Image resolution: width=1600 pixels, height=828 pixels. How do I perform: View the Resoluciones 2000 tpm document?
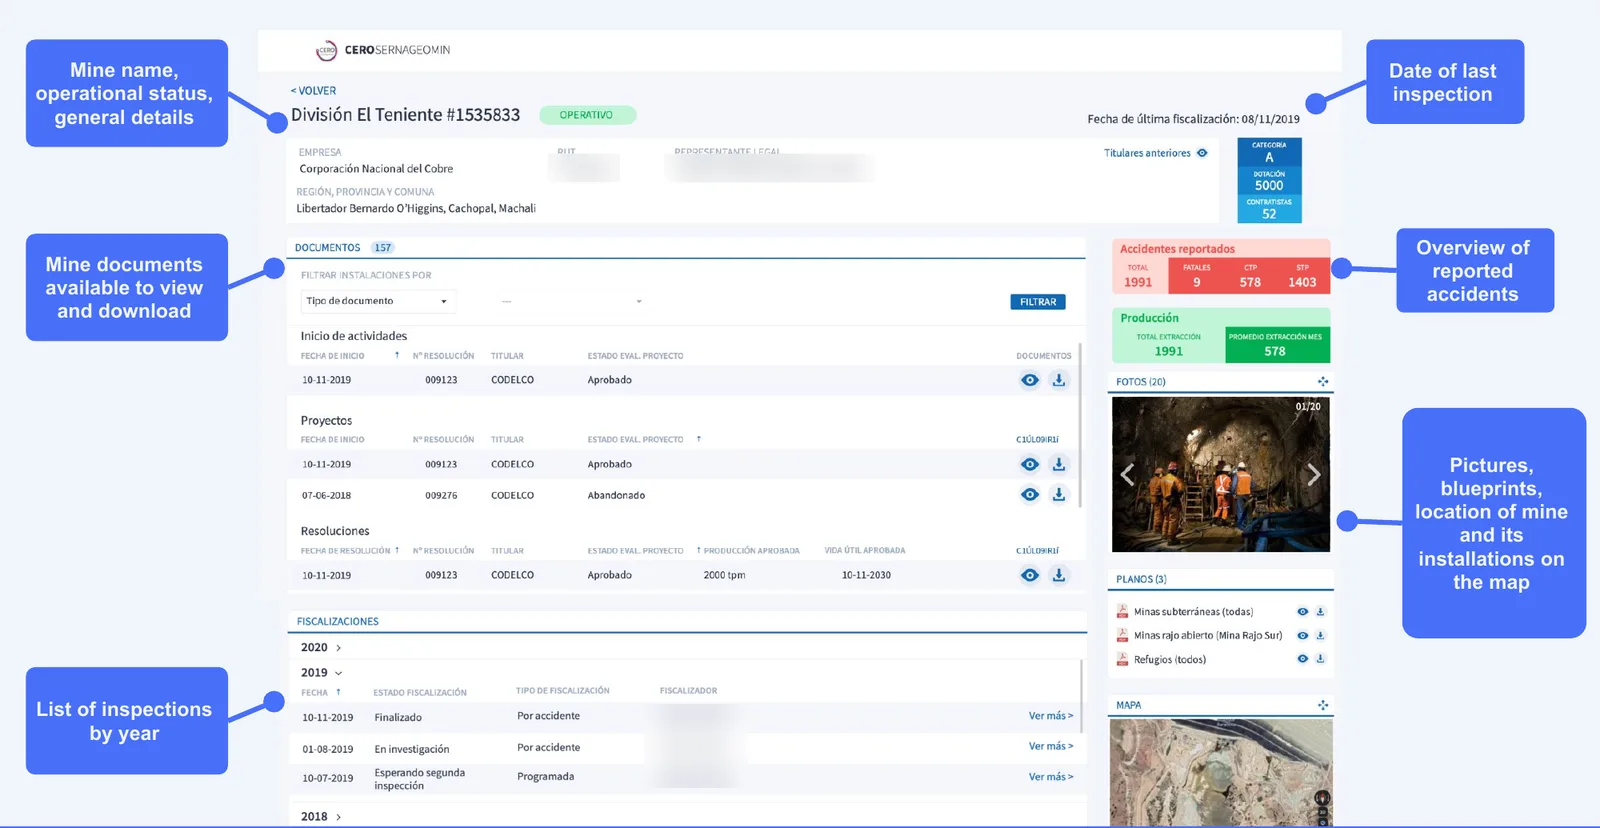coord(1030,575)
